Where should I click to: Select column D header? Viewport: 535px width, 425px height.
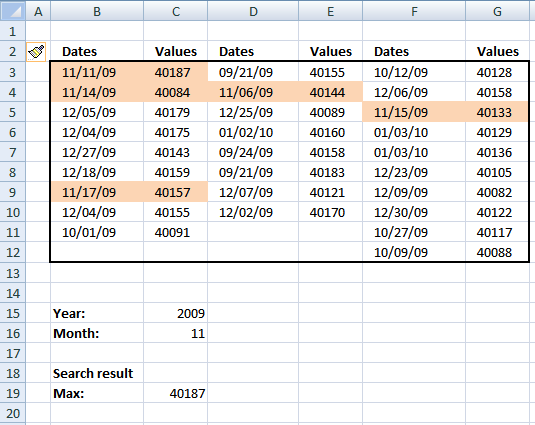click(x=253, y=11)
